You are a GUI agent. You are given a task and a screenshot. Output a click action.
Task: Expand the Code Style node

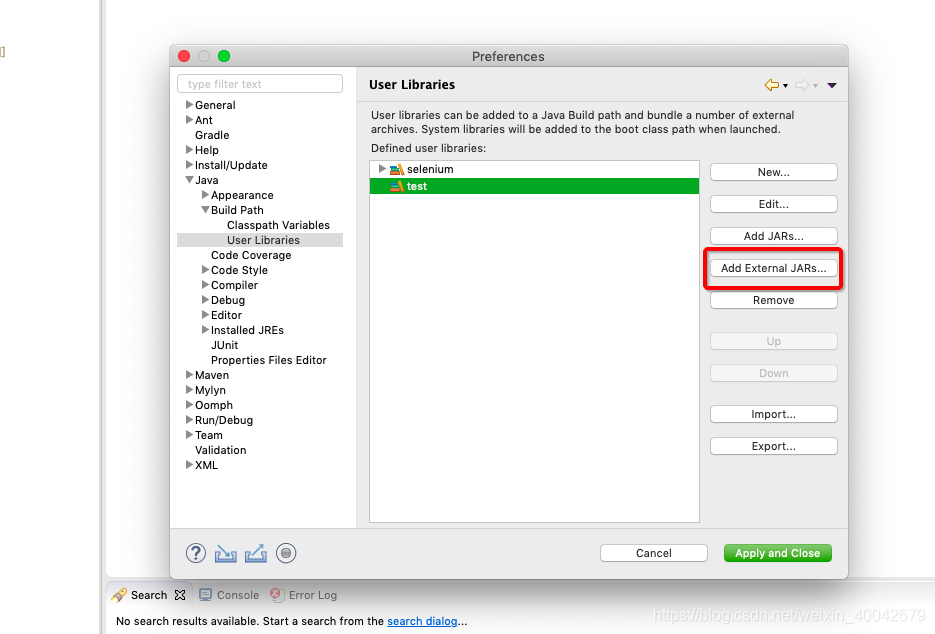point(205,270)
